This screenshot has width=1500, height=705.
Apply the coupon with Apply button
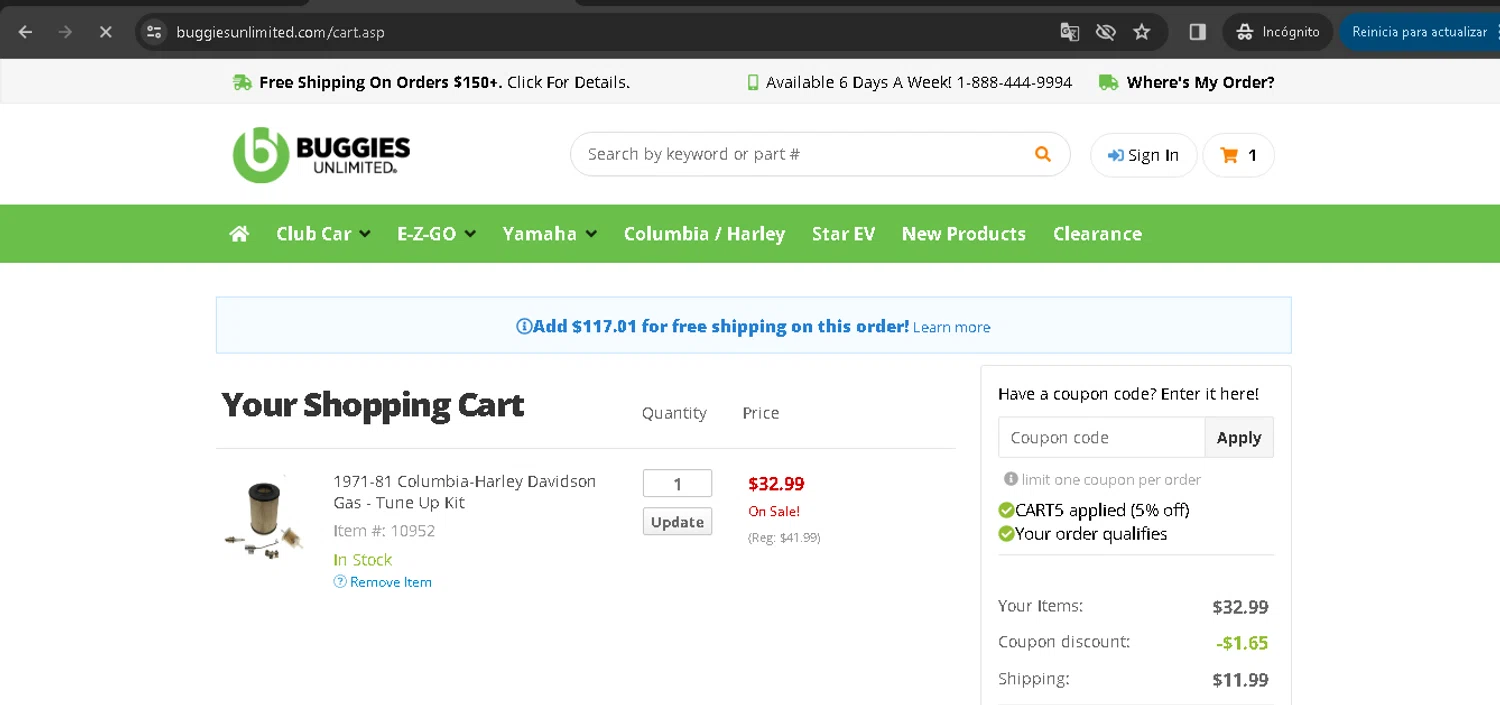pyautogui.click(x=1239, y=437)
